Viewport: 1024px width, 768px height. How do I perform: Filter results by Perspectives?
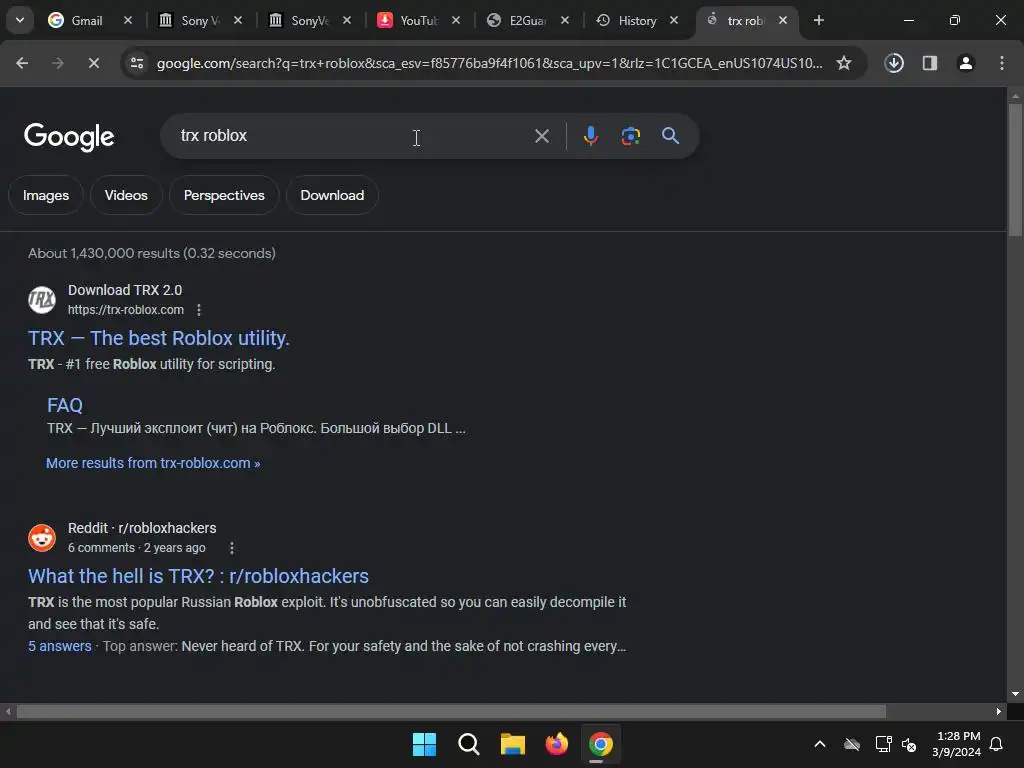click(x=224, y=195)
